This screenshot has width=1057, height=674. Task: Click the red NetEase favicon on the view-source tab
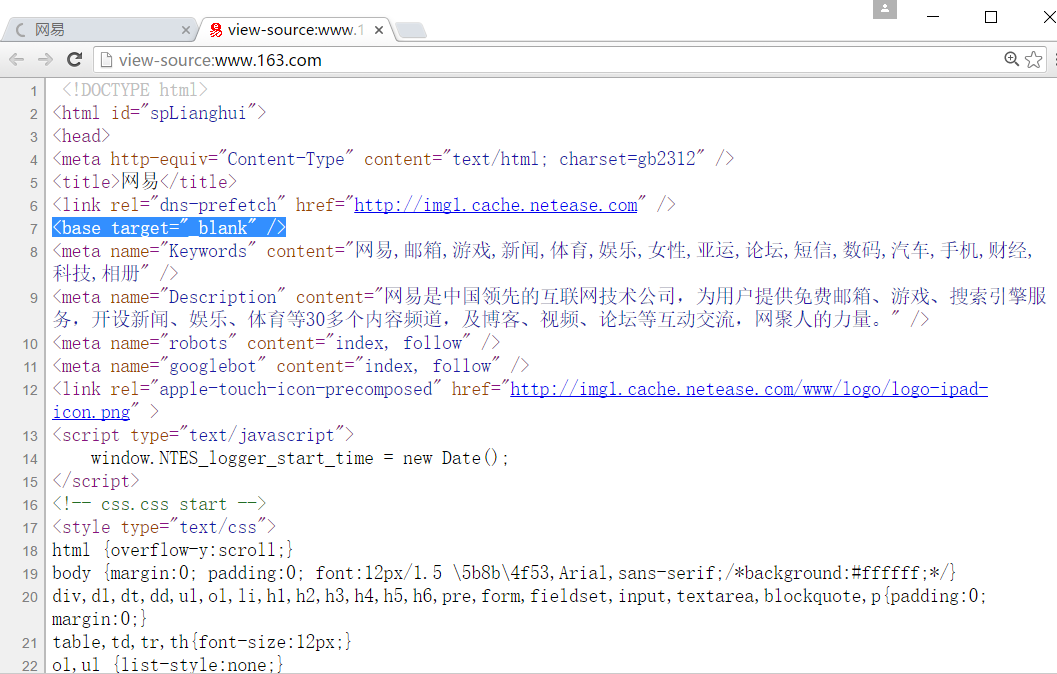coord(216,30)
